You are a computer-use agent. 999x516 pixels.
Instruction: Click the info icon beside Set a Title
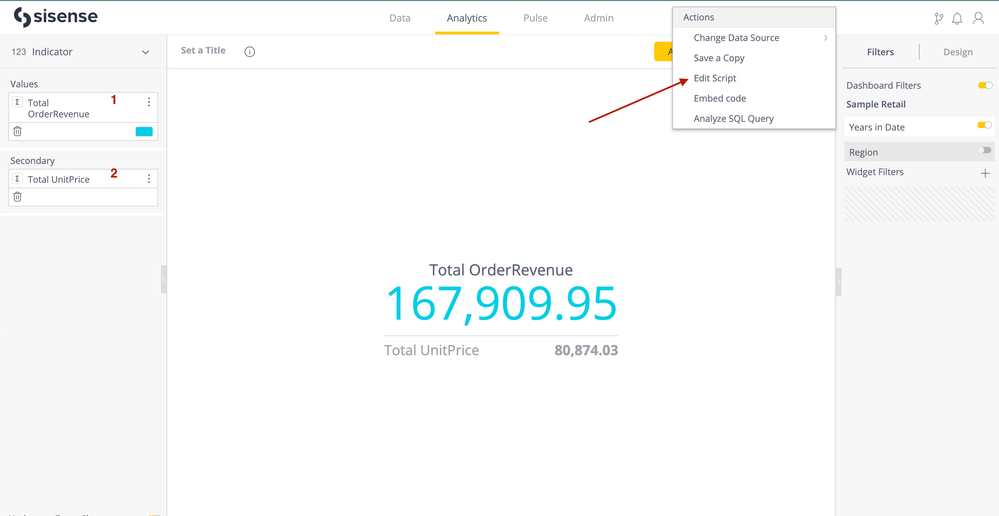(250, 51)
